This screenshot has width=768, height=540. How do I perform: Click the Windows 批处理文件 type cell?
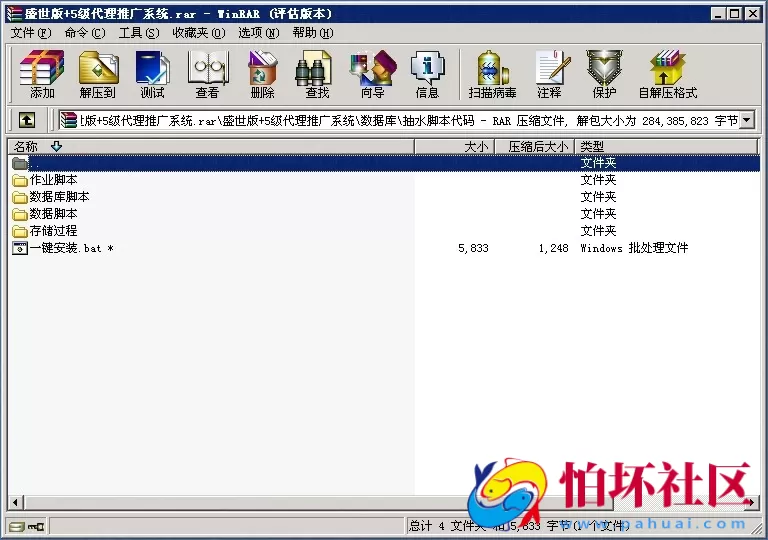point(634,248)
